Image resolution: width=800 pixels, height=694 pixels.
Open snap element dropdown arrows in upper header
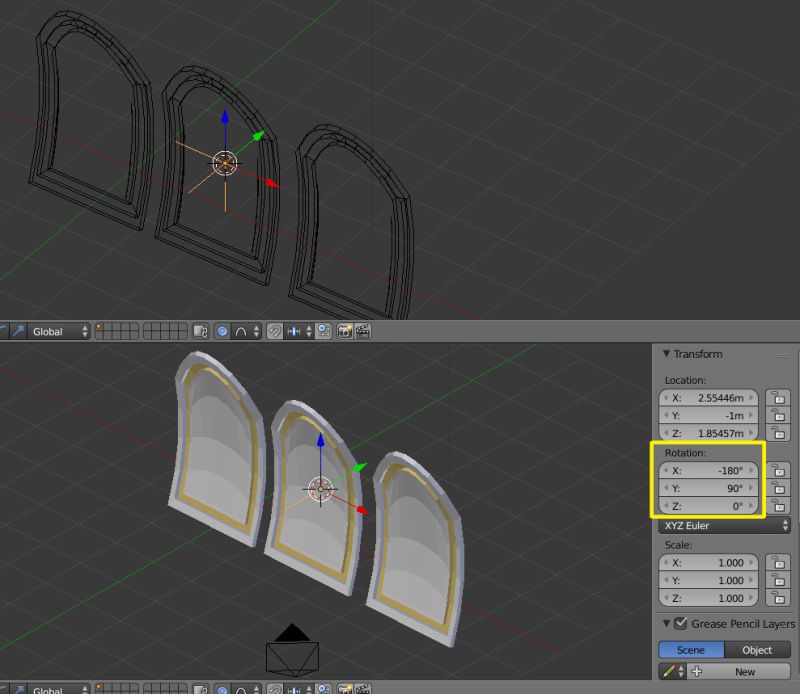[x=309, y=332]
